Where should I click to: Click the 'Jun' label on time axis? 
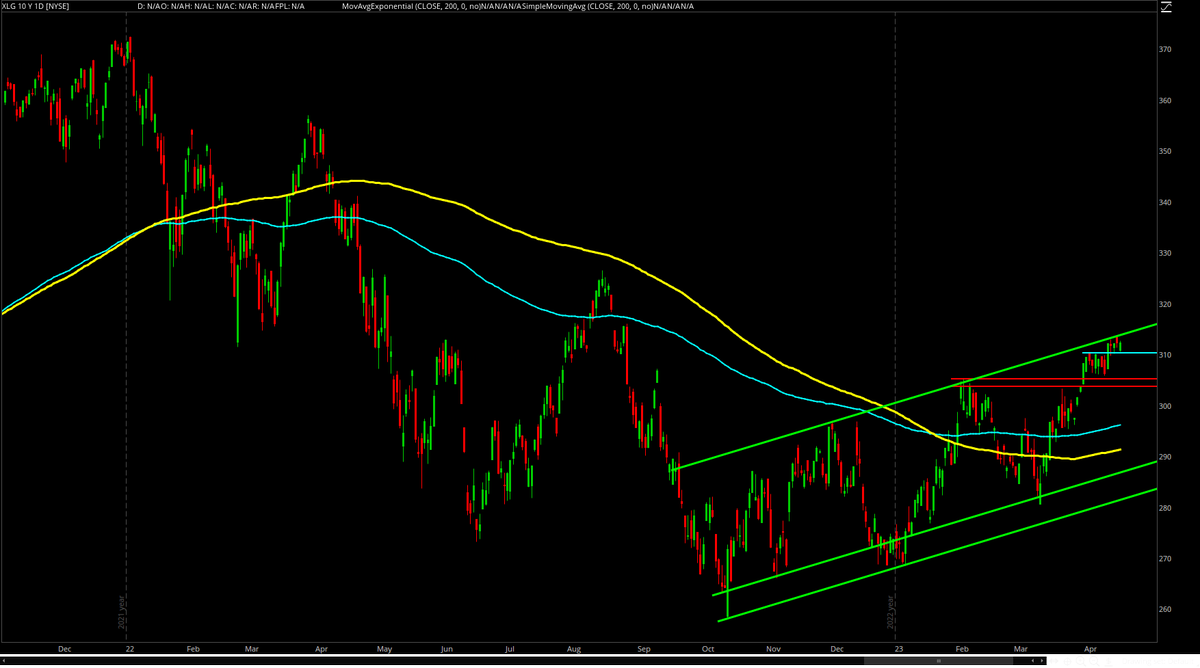pyautogui.click(x=447, y=648)
